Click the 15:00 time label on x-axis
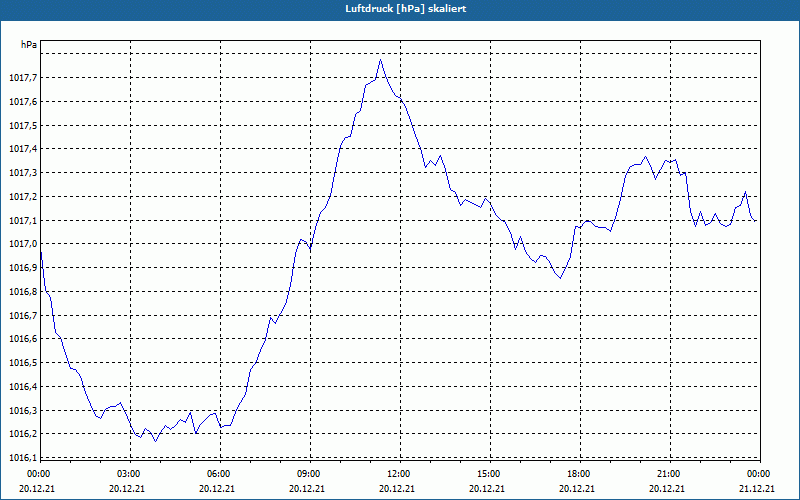This screenshot has width=800, height=500. (x=490, y=474)
